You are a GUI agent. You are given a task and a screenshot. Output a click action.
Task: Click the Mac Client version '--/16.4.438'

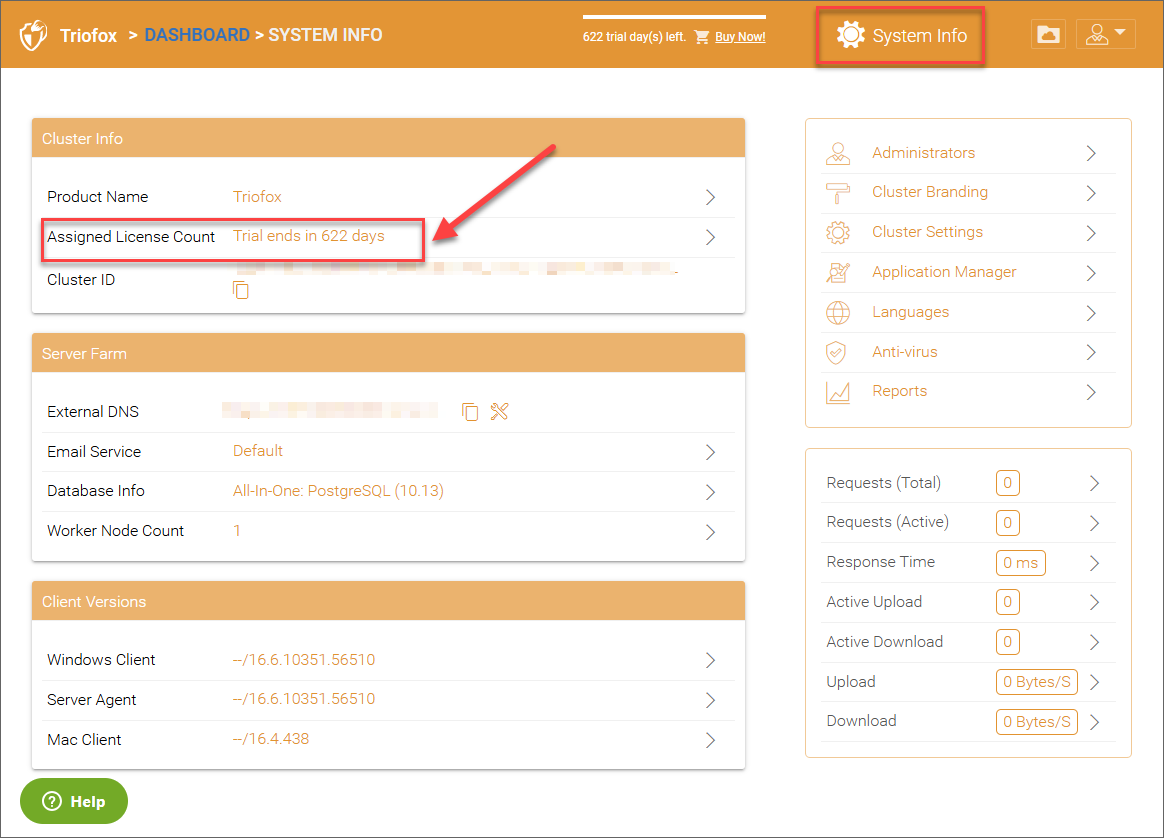(271, 739)
